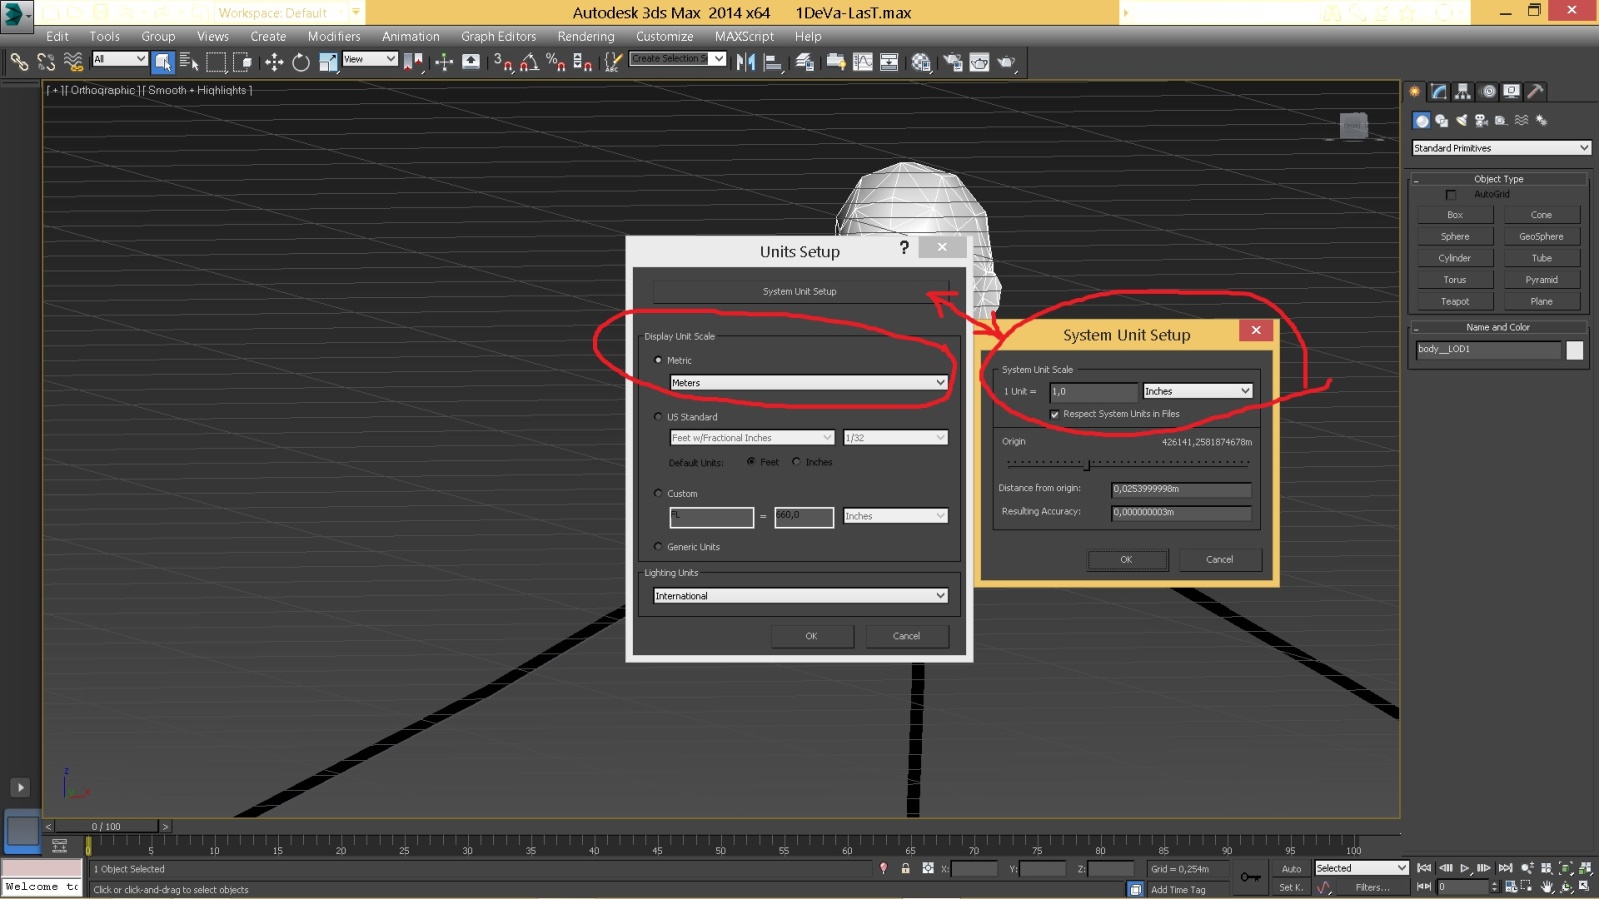The width and height of the screenshot is (1599, 899).
Task: Open the All selection filter dropdown
Action: pos(120,60)
